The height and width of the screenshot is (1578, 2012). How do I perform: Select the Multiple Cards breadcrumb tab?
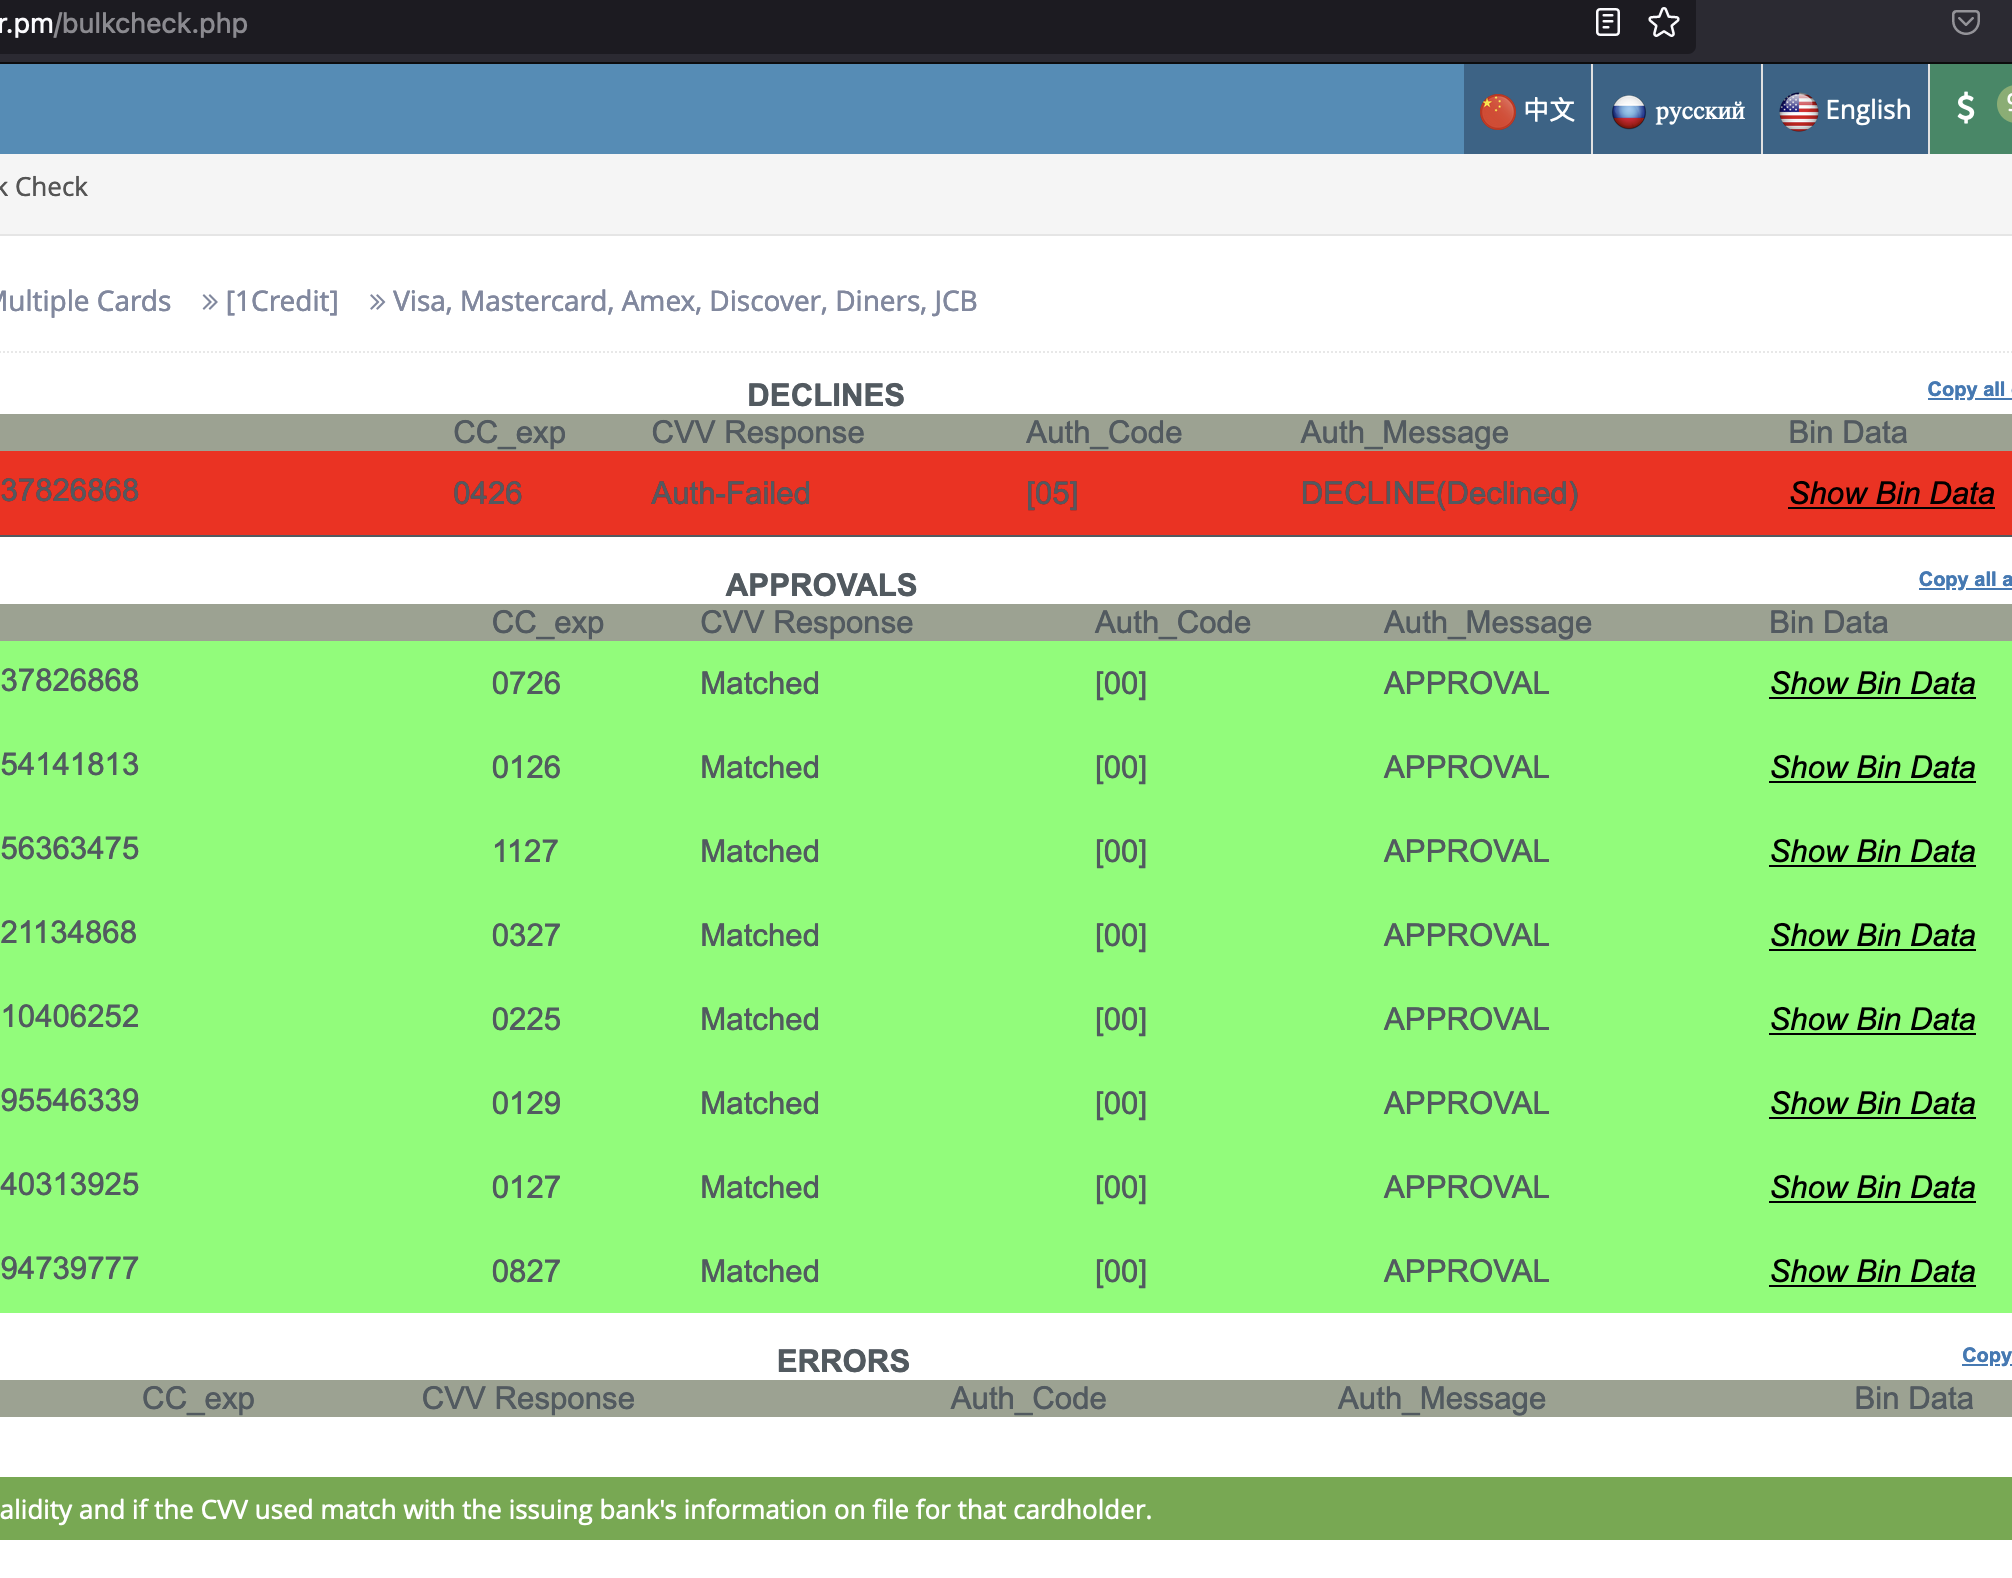85,302
